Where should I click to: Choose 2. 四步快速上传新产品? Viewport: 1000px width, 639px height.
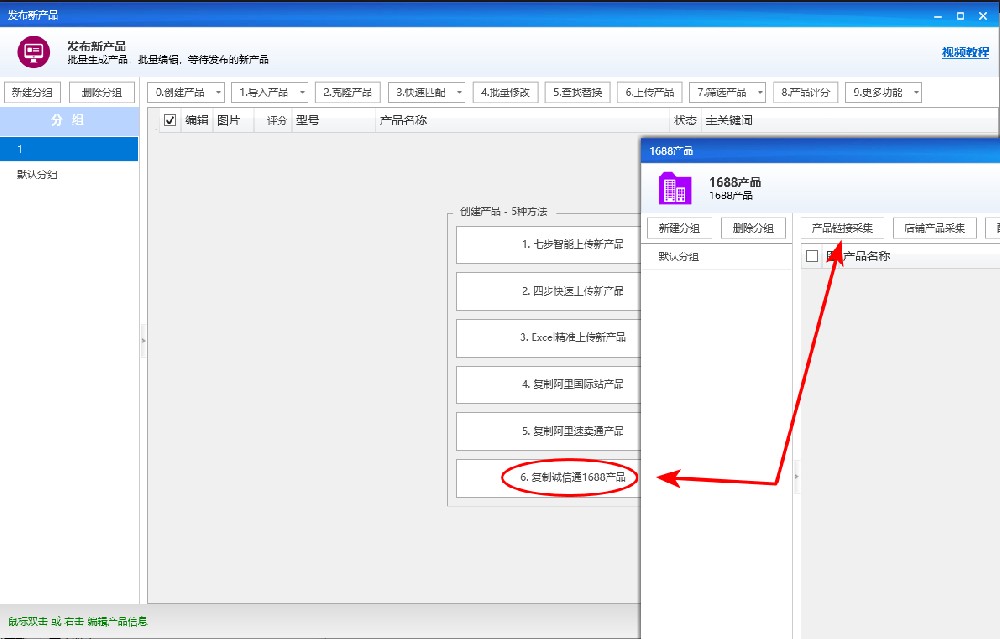[548, 291]
